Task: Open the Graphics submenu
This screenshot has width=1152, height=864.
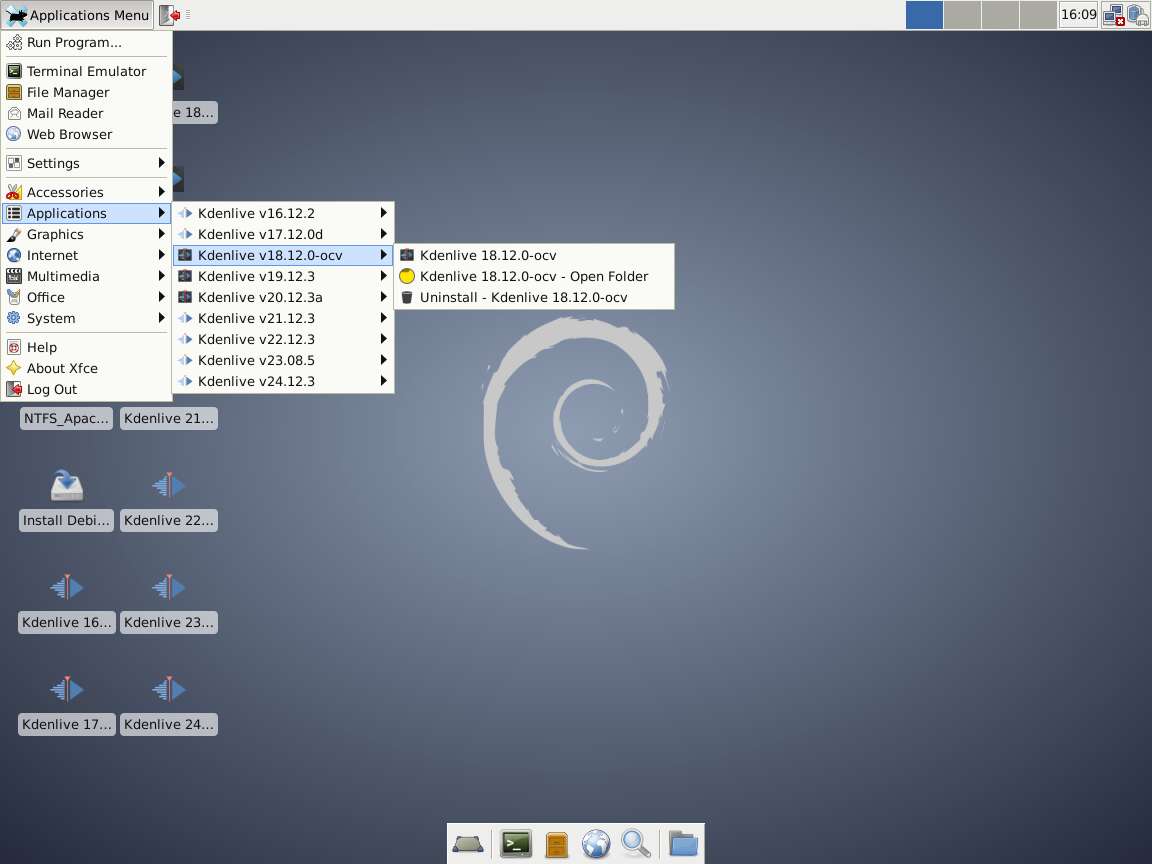Action: click(86, 234)
